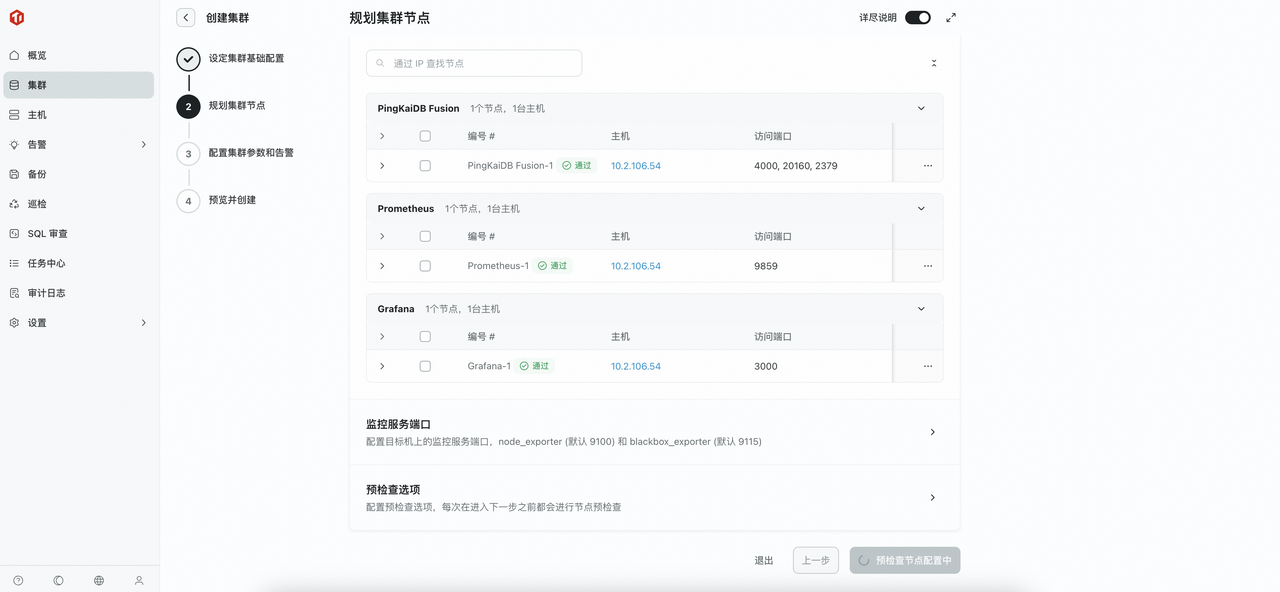Screen dimensions: 1280x592
Task: Expand the 监控服务端口 section
Action: click(x=932, y=432)
